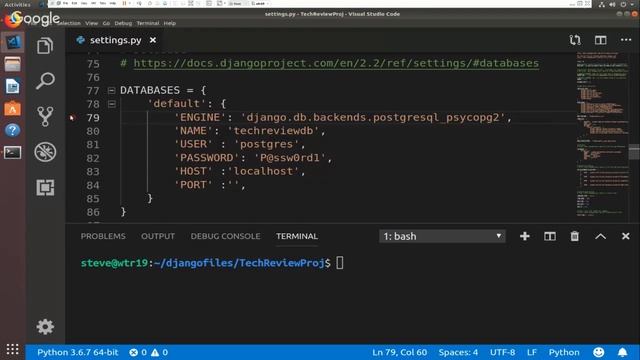Open the Explorer view in the activity bar
The height and width of the screenshot is (360, 640).
pos(45,46)
